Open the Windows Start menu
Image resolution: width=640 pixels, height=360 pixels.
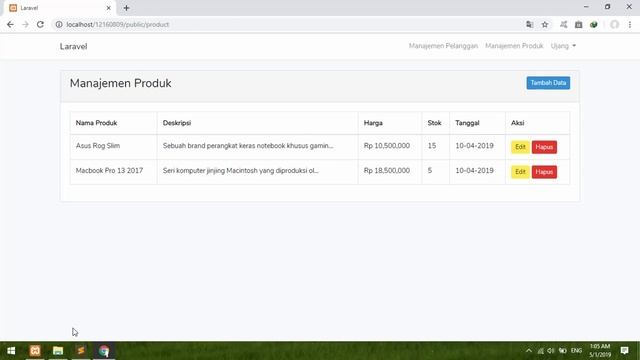11,351
